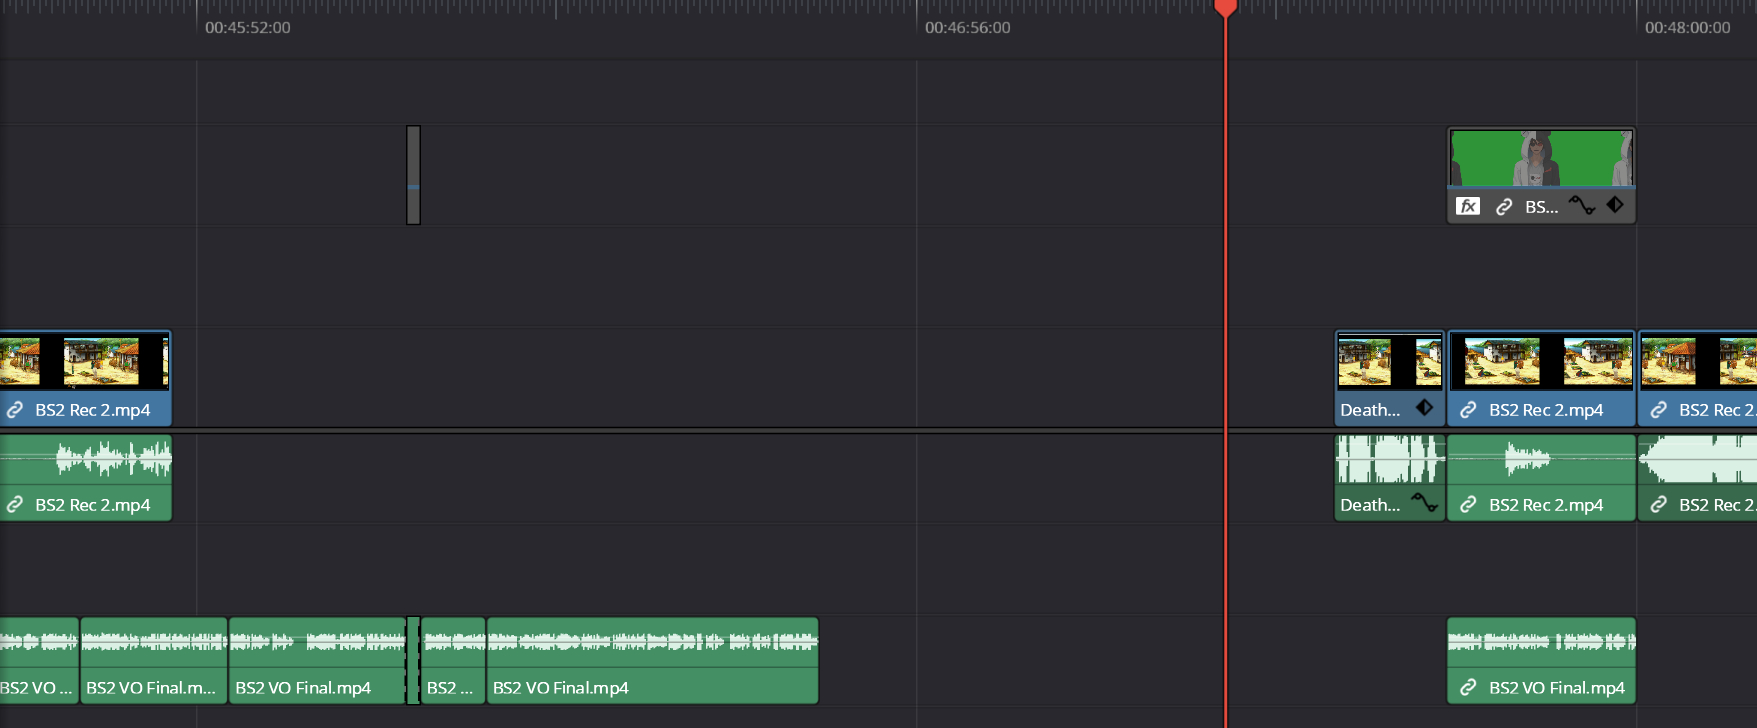The height and width of the screenshot is (728, 1757).
Task: Select the BS2 VO Final.m... audio clip
Action: pyautogui.click(x=154, y=660)
